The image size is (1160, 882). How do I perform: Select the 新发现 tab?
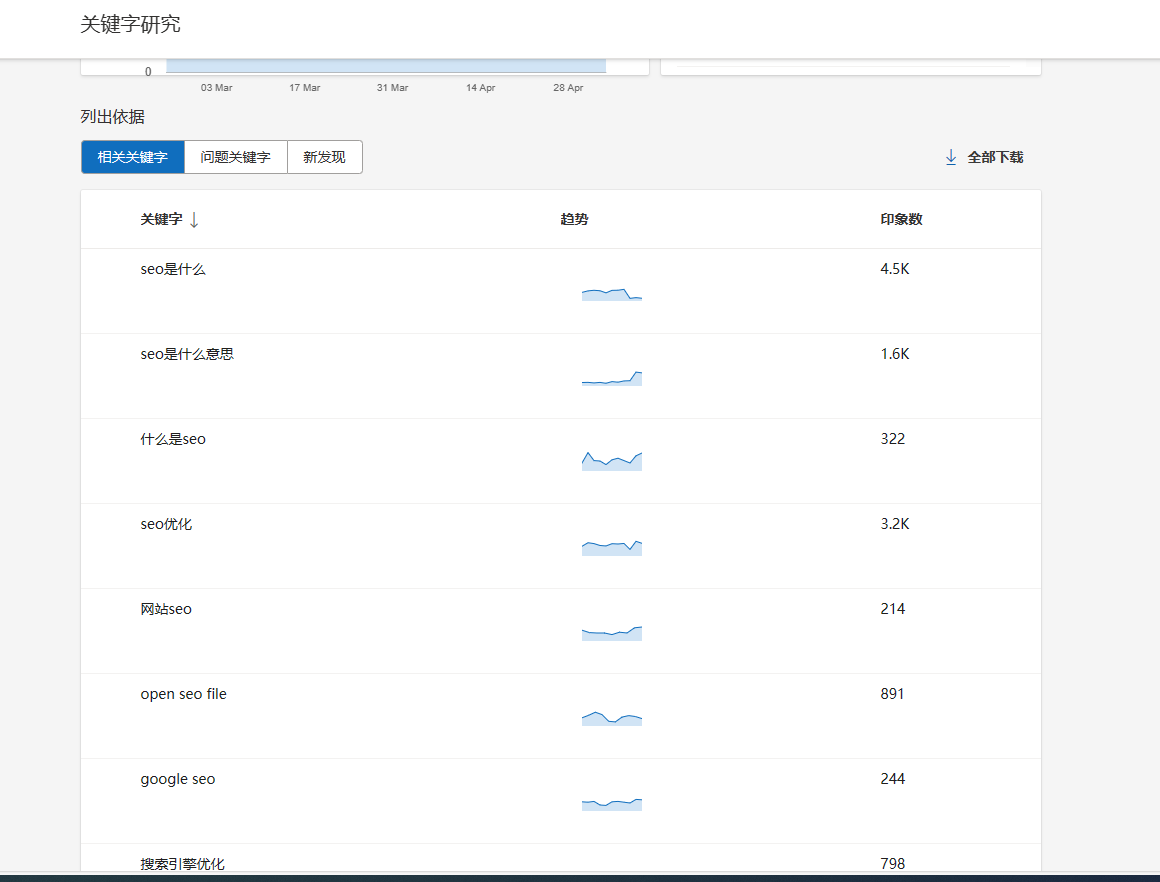(324, 157)
